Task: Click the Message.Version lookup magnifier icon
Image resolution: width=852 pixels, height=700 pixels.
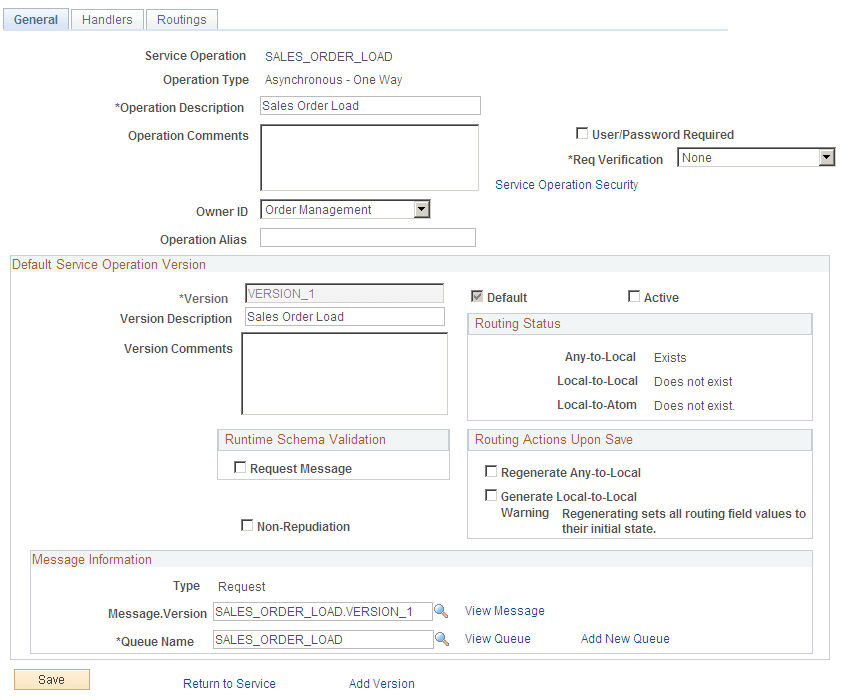Action: tap(441, 611)
